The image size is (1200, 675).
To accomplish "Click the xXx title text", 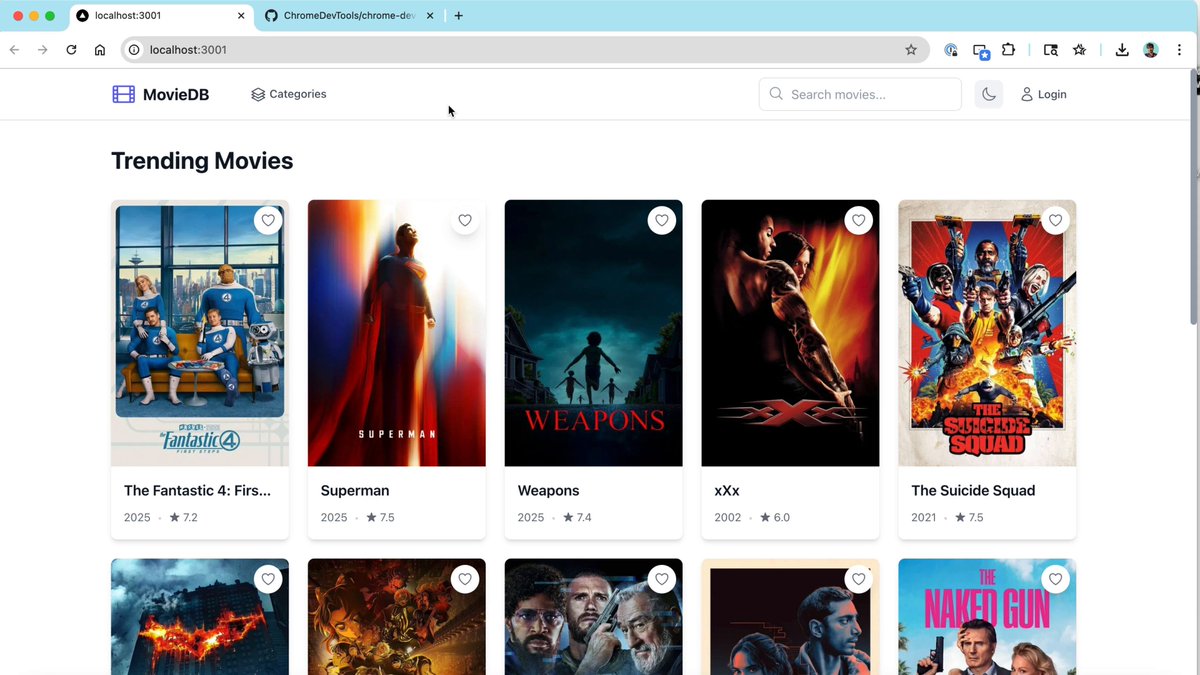I will pos(727,491).
